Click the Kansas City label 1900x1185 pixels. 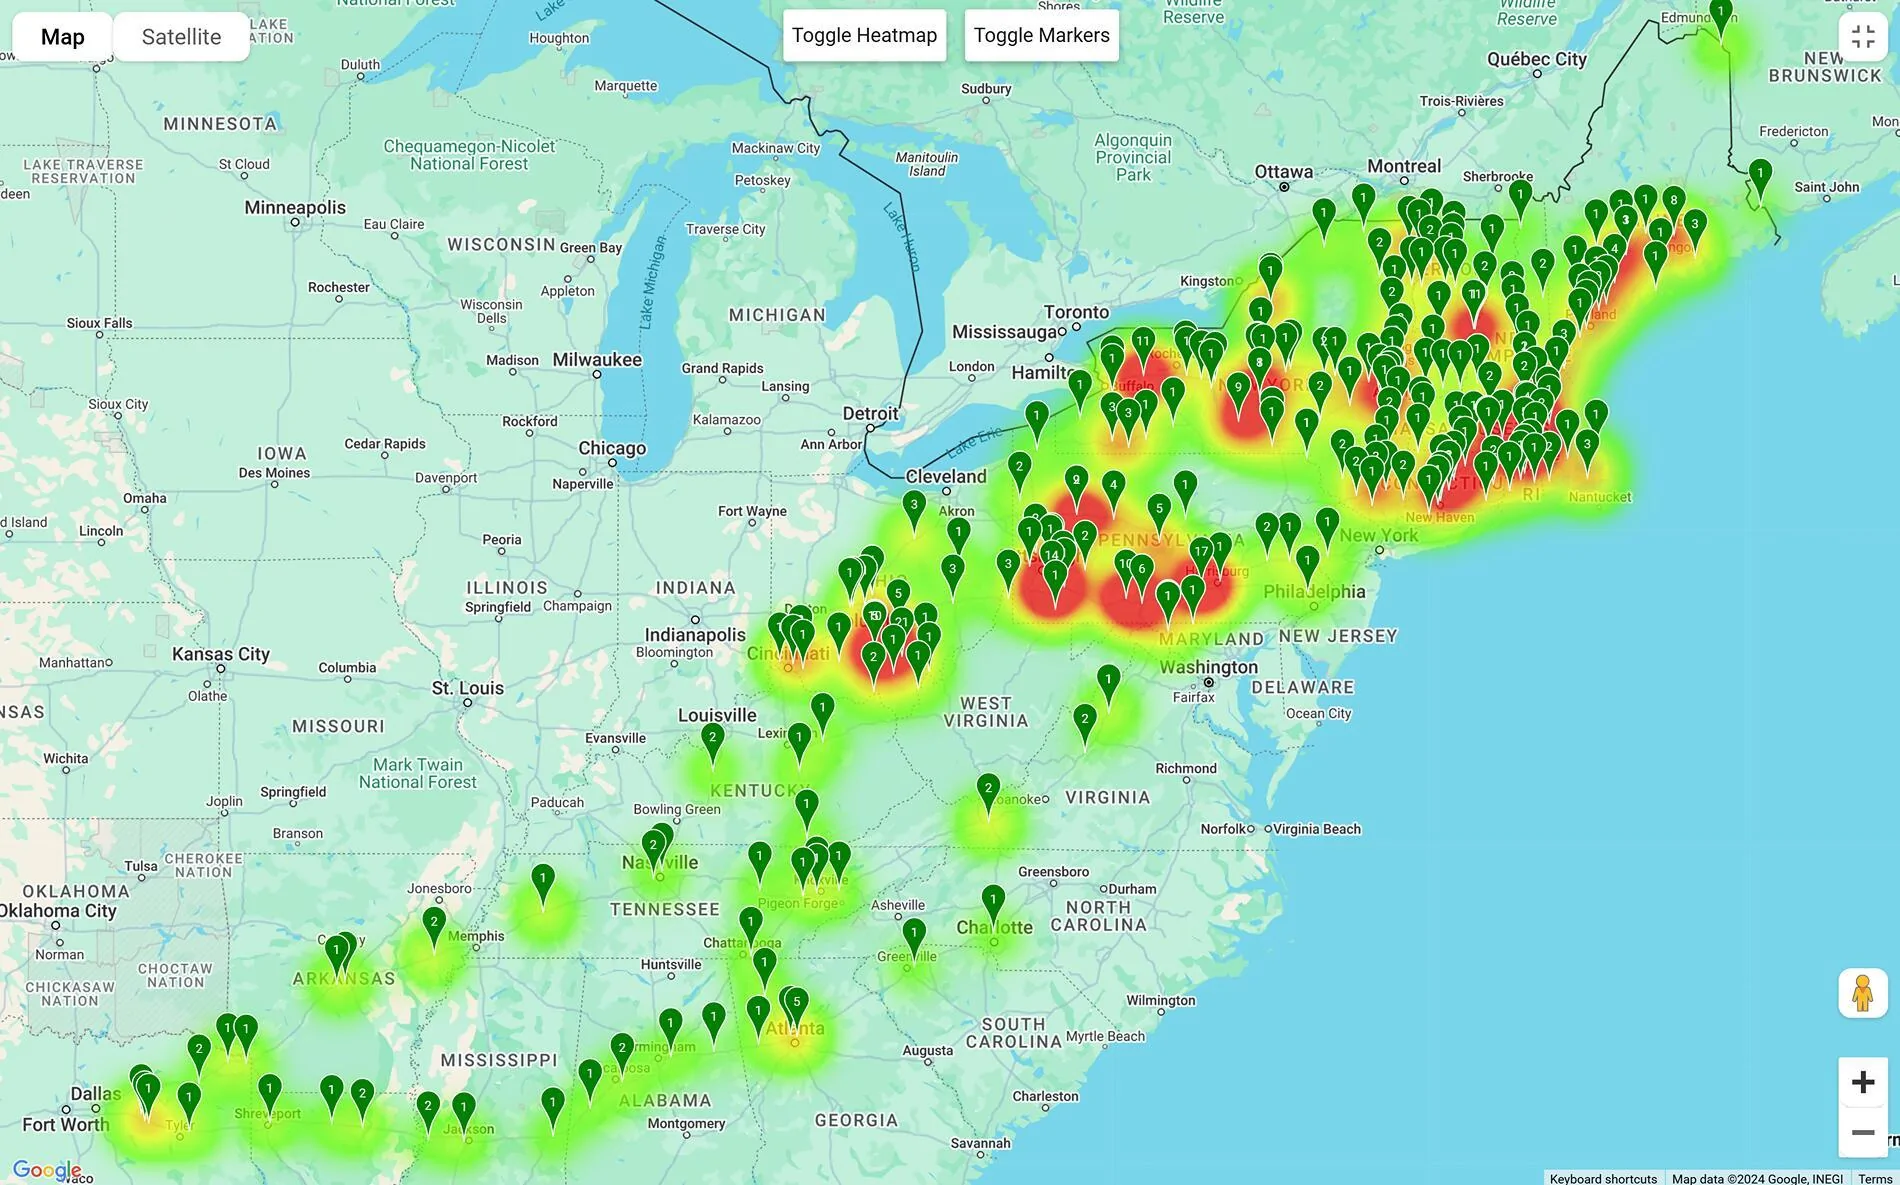221,654
